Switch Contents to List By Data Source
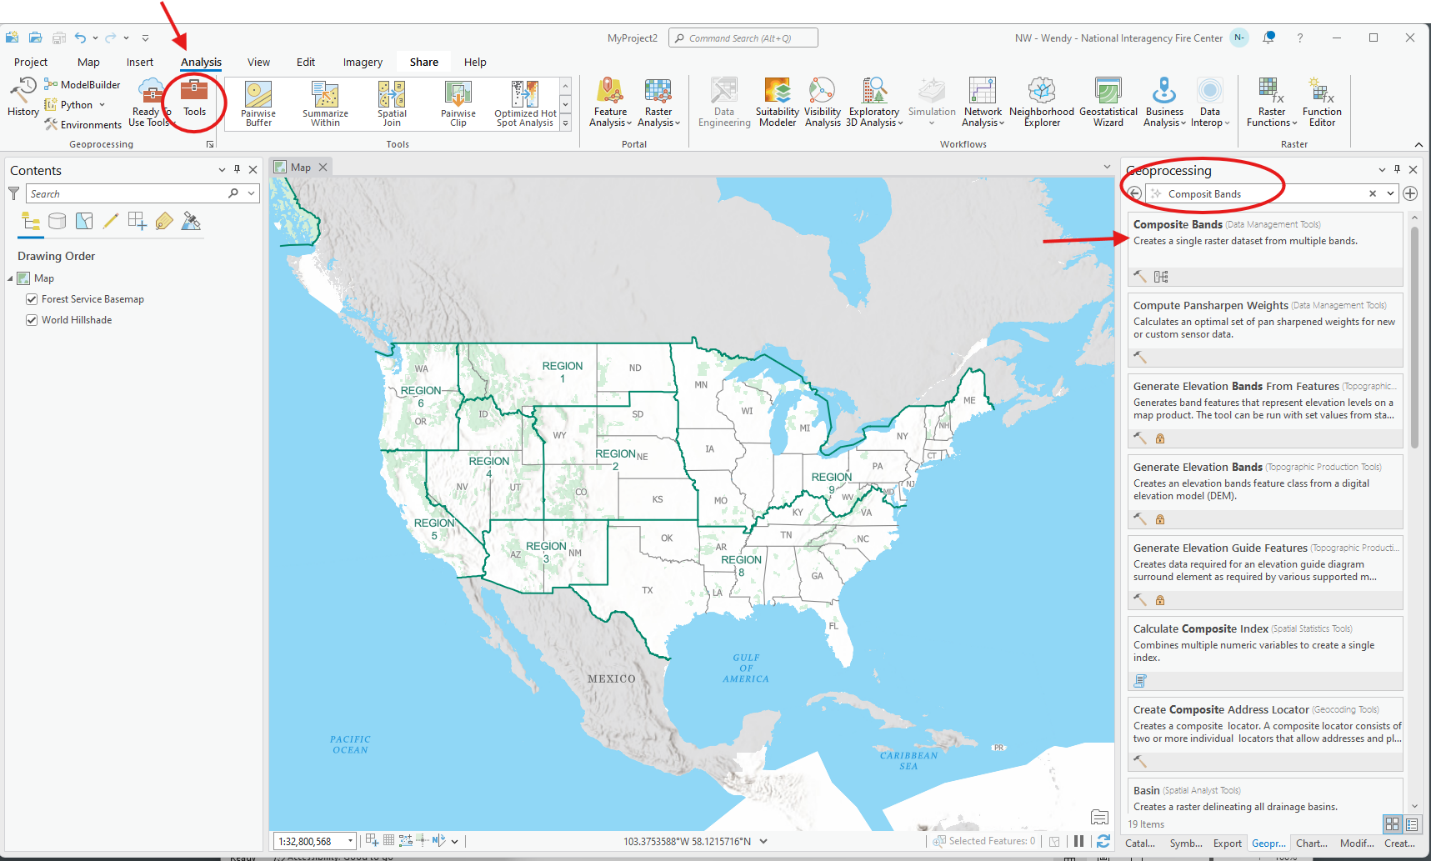The height and width of the screenshot is (861, 1431). [x=57, y=221]
